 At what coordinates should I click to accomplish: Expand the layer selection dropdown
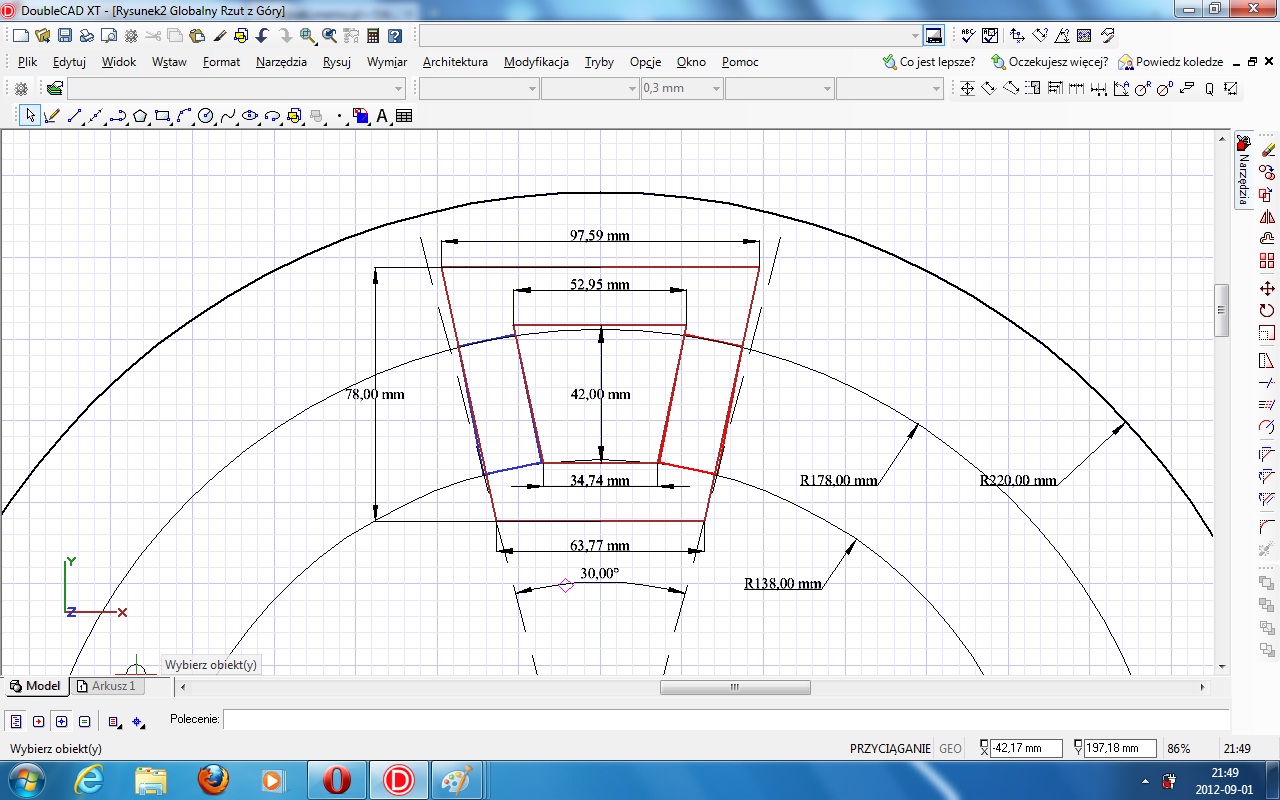[x=399, y=89]
